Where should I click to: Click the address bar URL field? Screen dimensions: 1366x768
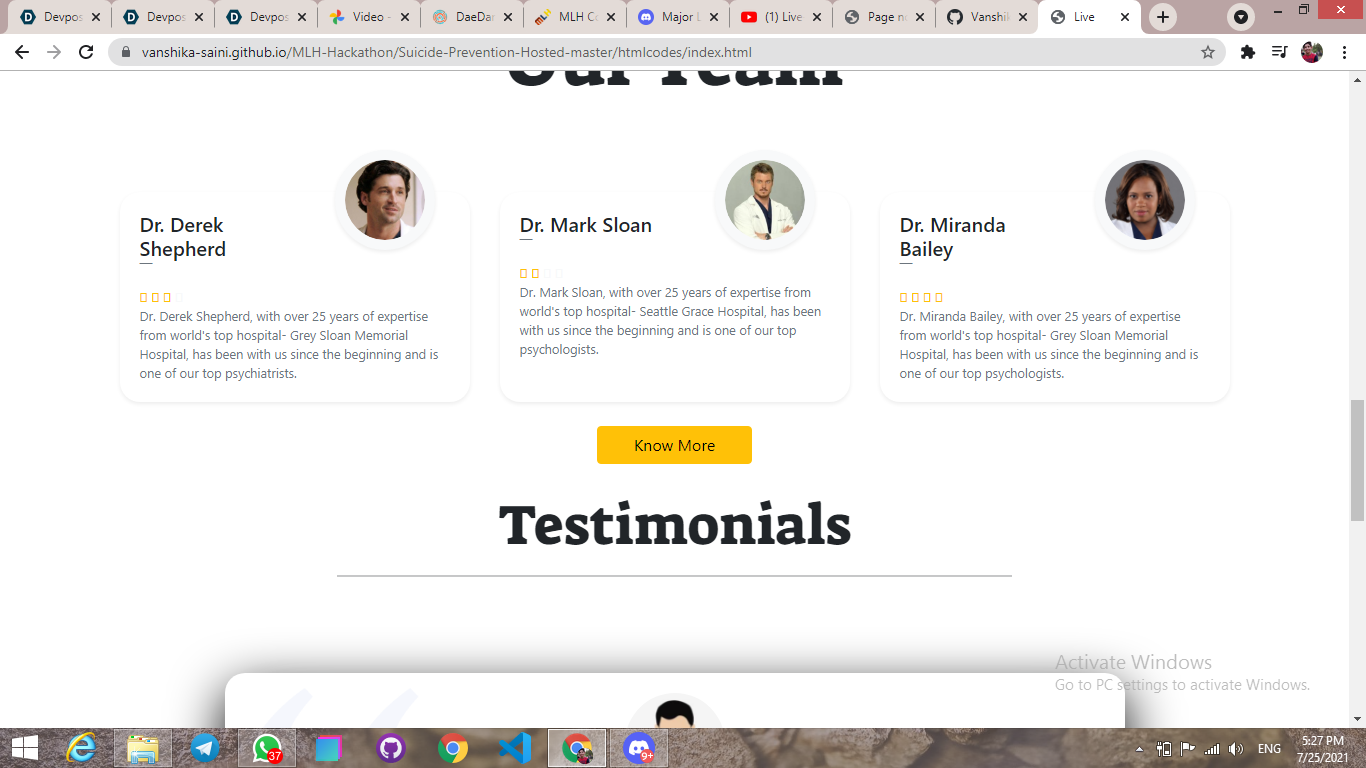[x=660, y=52]
